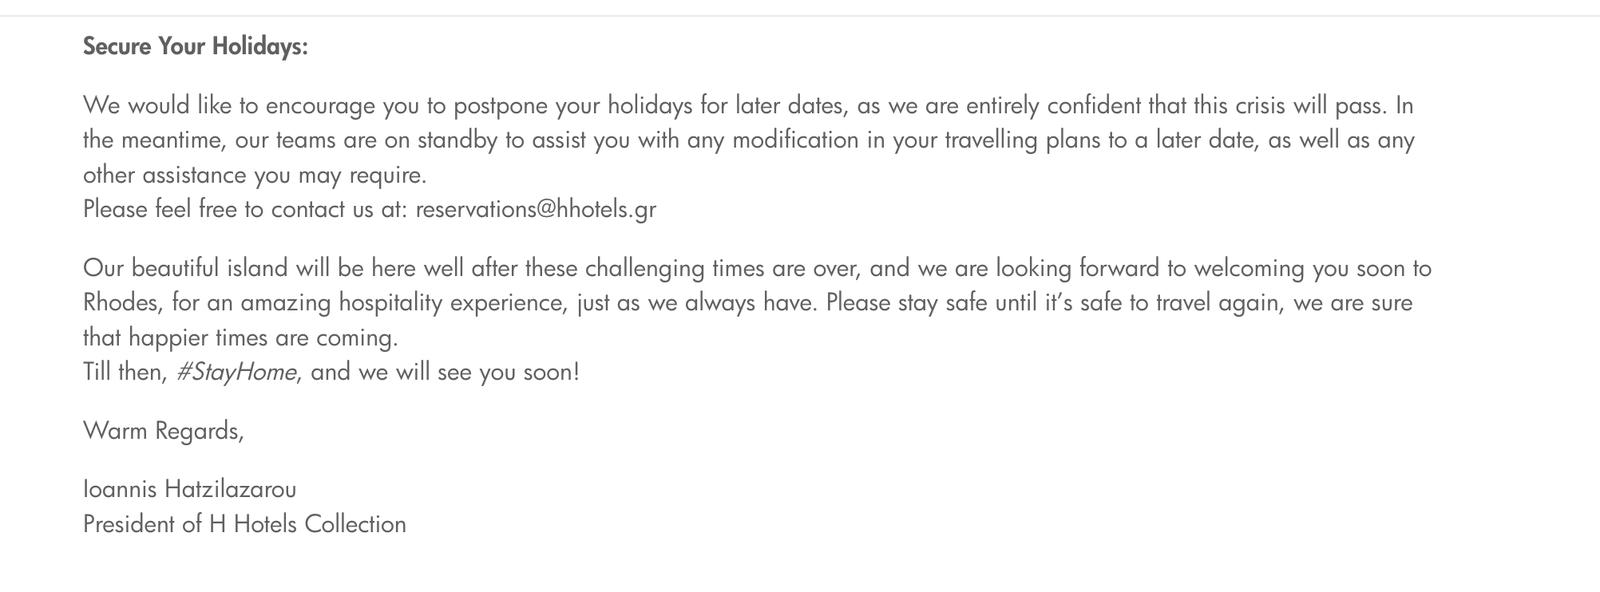Click the reservations@hhotels.gr email address
Image resolution: width=1600 pixels, height=592 pixels.
click(x=535, y=209)
